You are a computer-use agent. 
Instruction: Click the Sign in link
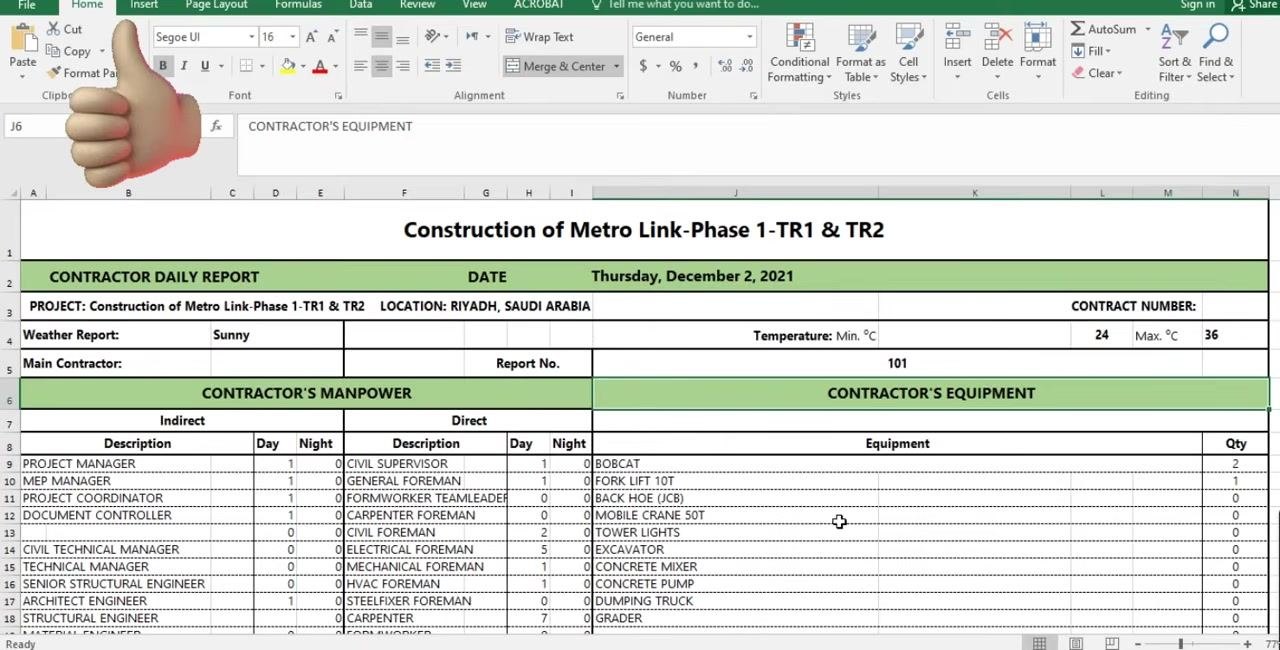1197,5
